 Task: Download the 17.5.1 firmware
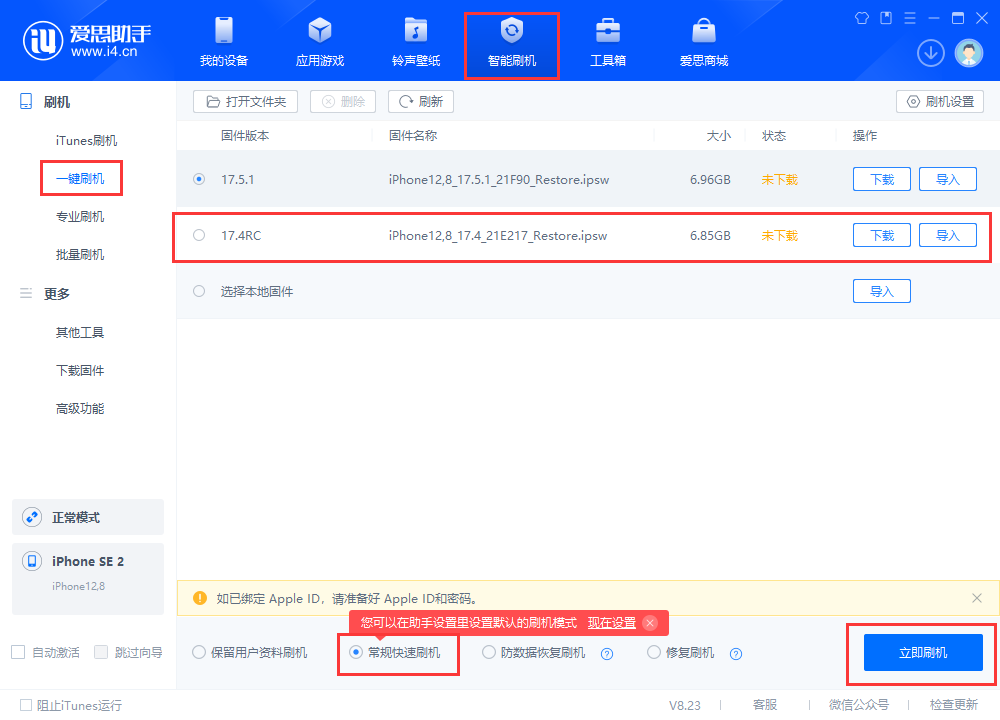[x=882, y=179]
